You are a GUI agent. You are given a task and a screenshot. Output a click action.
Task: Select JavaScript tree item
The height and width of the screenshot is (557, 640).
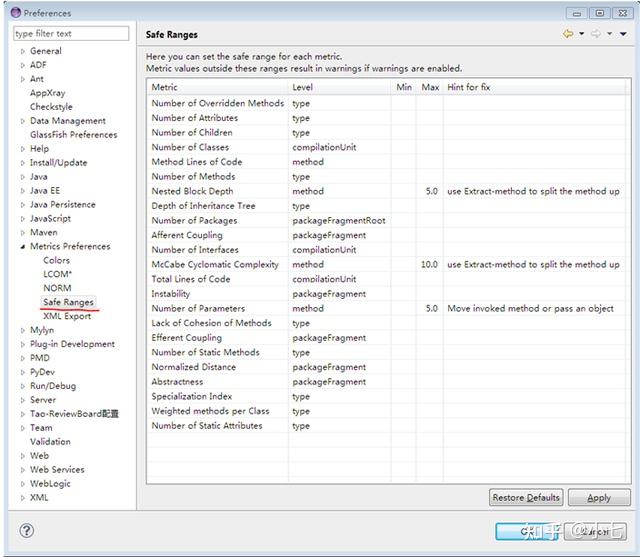pyautogui.click(x=50, y=219)
